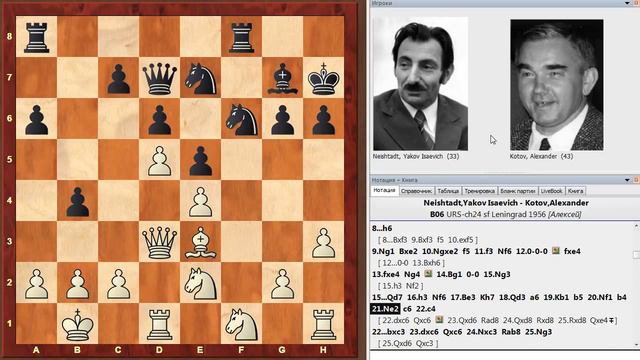
Task: Jump to move 24.Nxc3
Action: tap(482, 332)
